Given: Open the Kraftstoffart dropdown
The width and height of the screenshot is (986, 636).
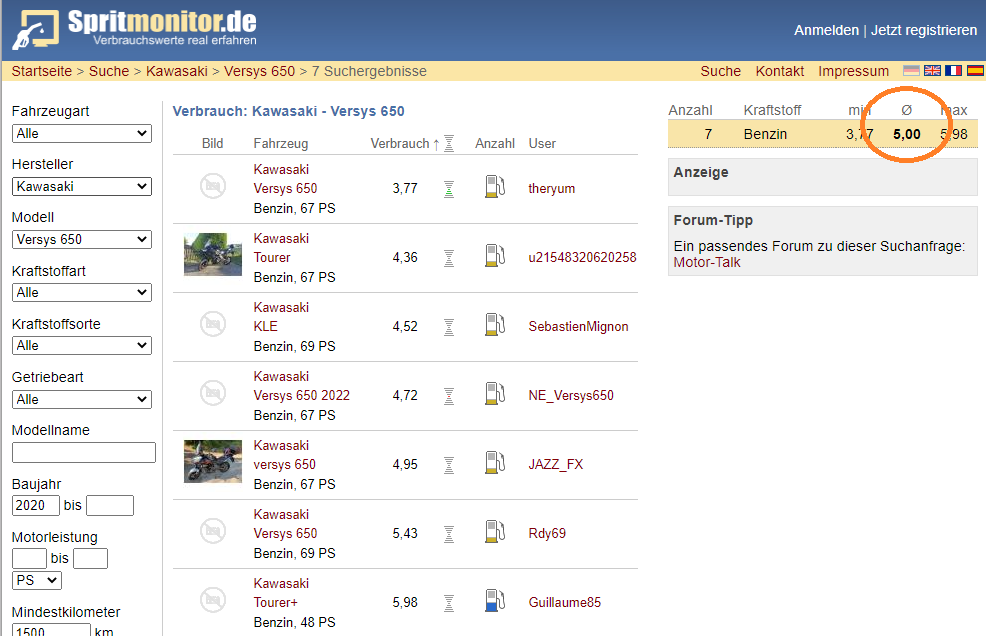Looking at the screenshot, I should tap(82, 293).
